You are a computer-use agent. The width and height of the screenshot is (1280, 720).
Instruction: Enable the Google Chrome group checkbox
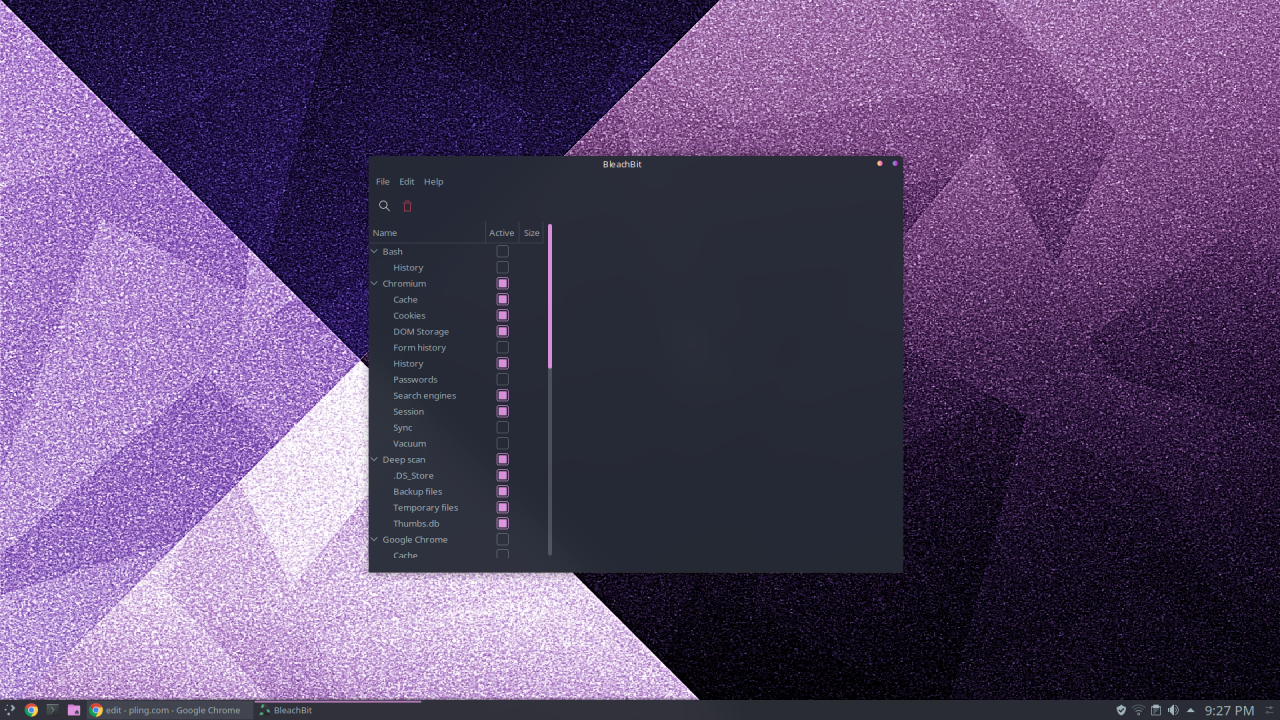point(502,539)
